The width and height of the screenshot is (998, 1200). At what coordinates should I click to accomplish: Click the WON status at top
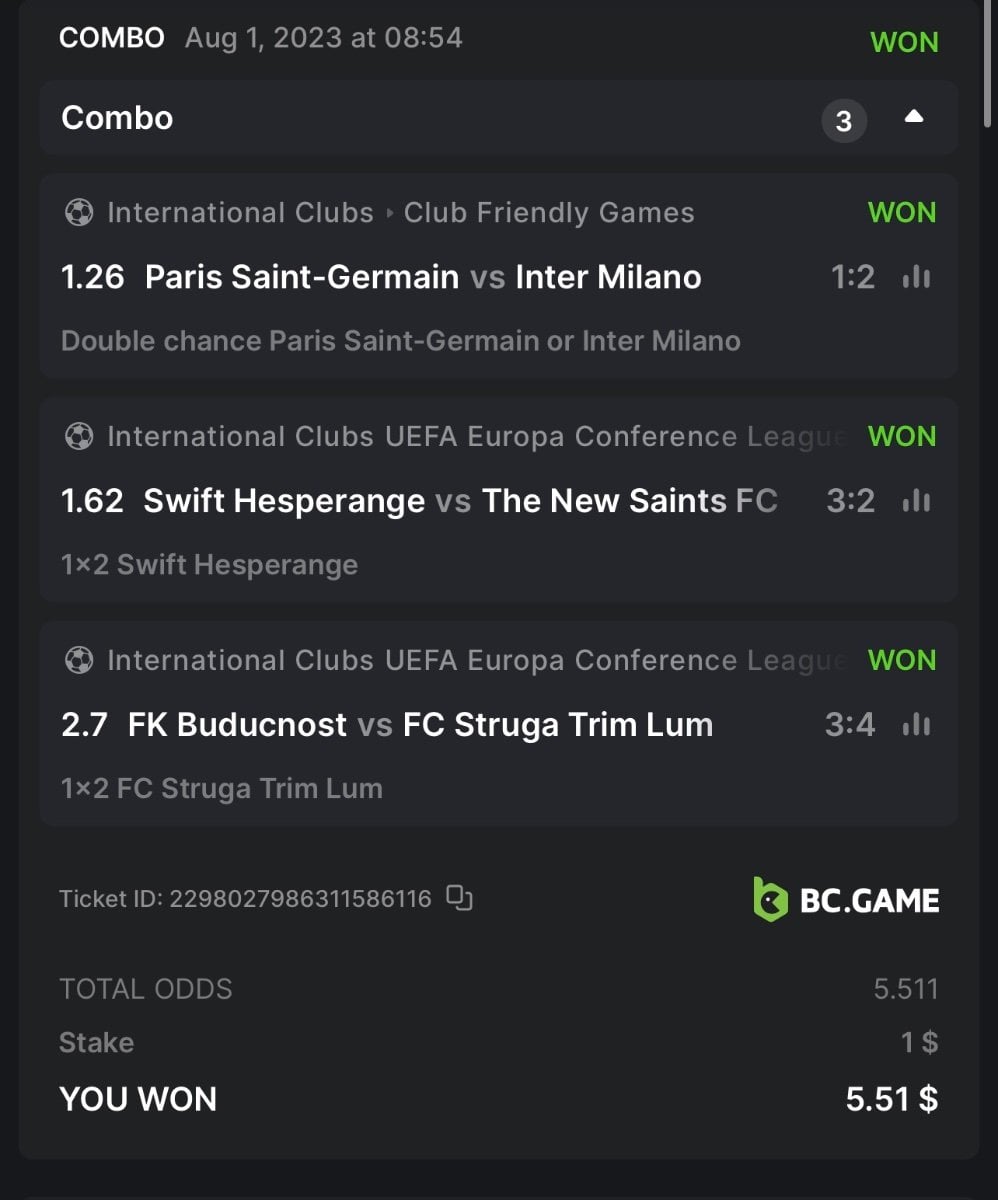click(x=904, y=42)
